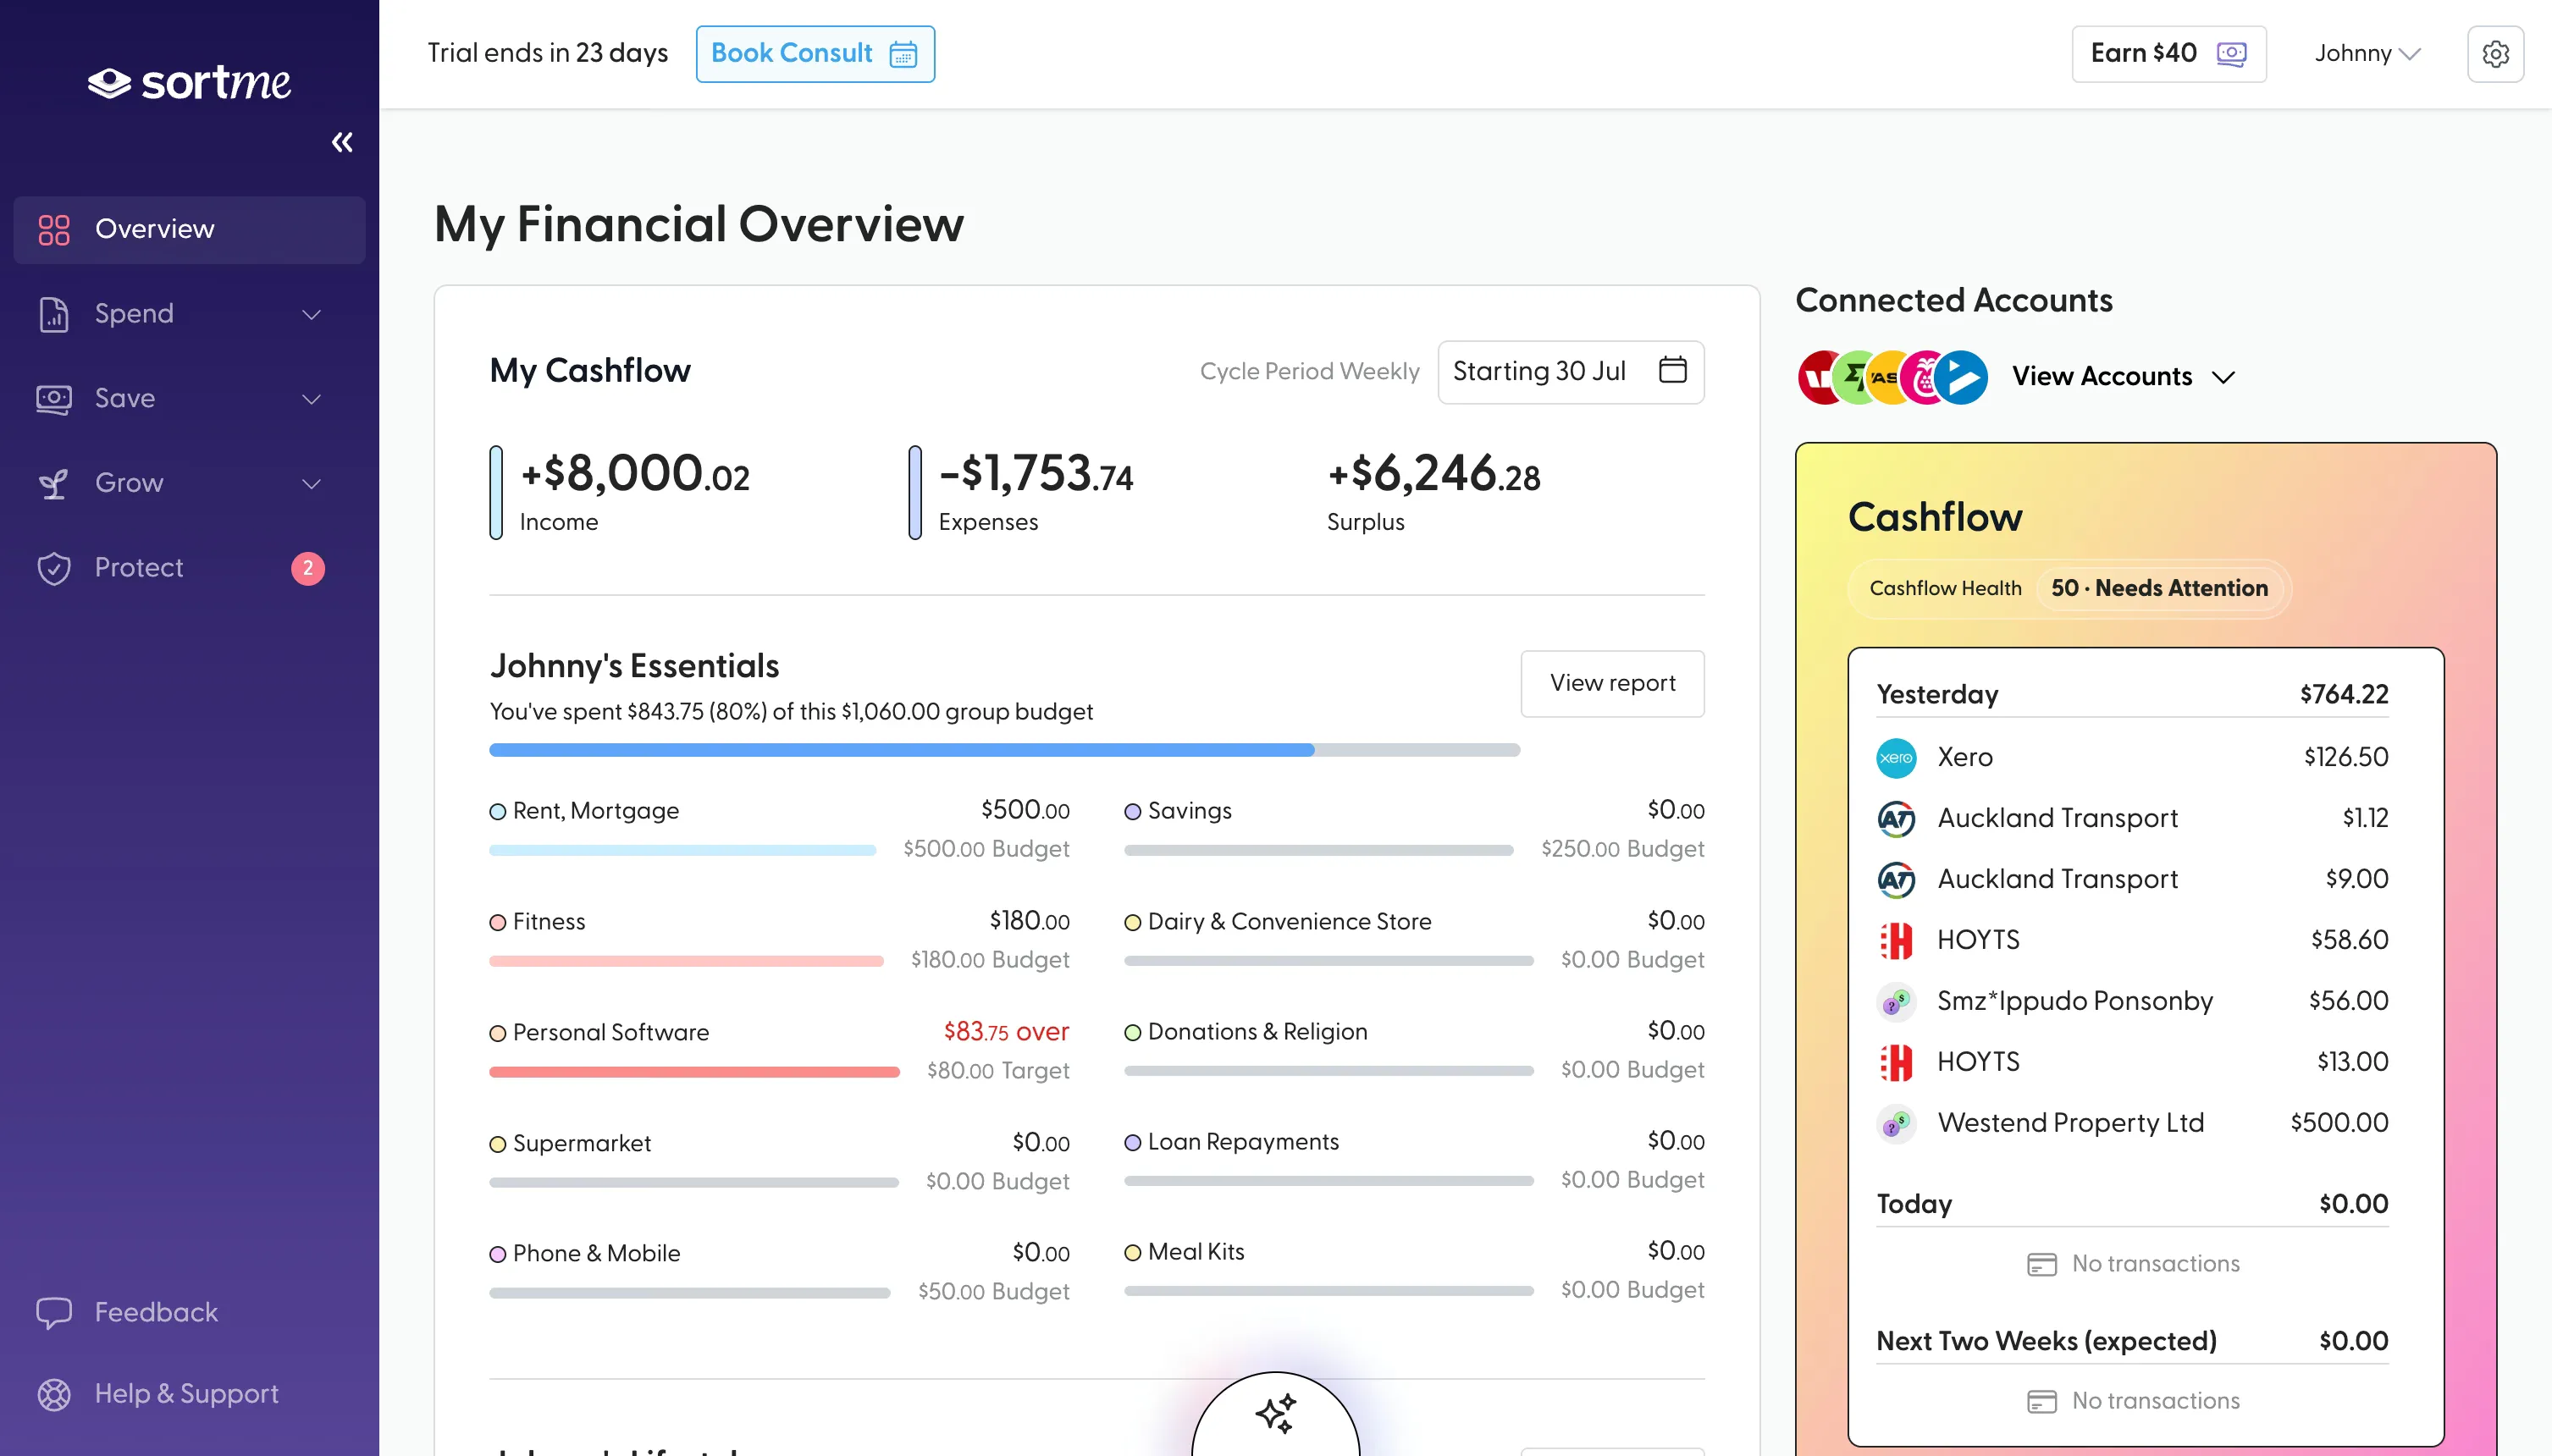This screenshot has width=2552, height=1456.
Task: Click the Johnny's Essentials overall progress bar
Action: pos(1004,750)
